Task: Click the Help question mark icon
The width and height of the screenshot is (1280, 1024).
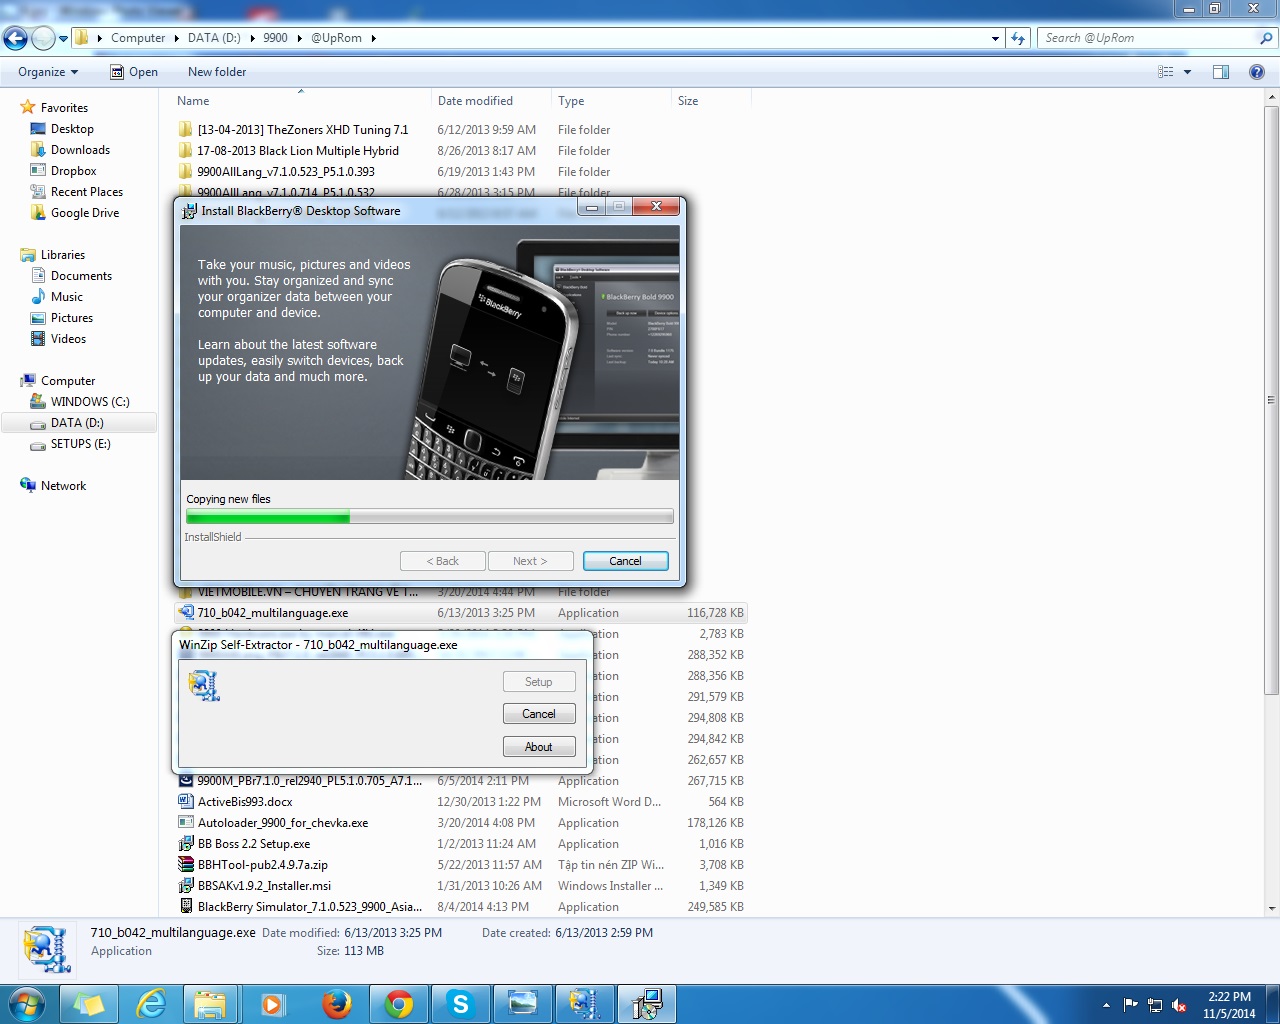Action: pyautogui.click(x=1257, y=72)
